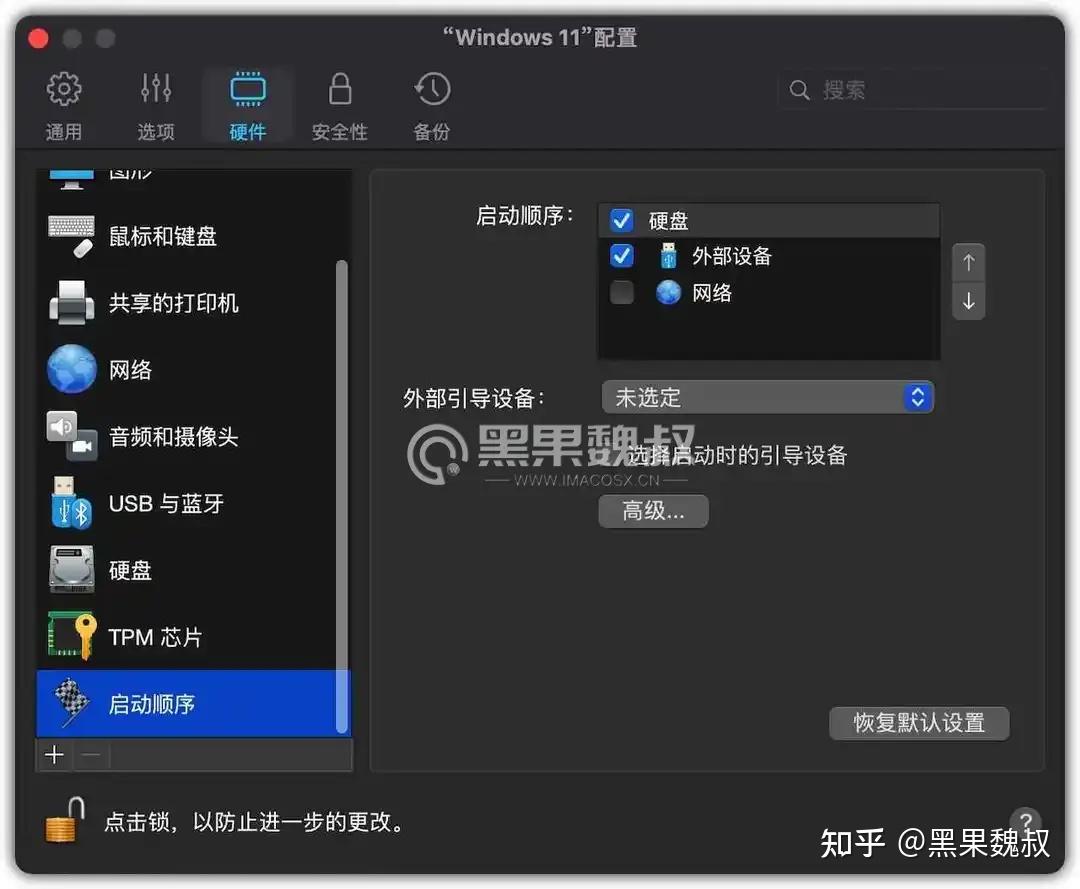This screenshot has height=889, width=1080.
Task: View the 备份 settings pane
Action: click(x=431, y=103)
